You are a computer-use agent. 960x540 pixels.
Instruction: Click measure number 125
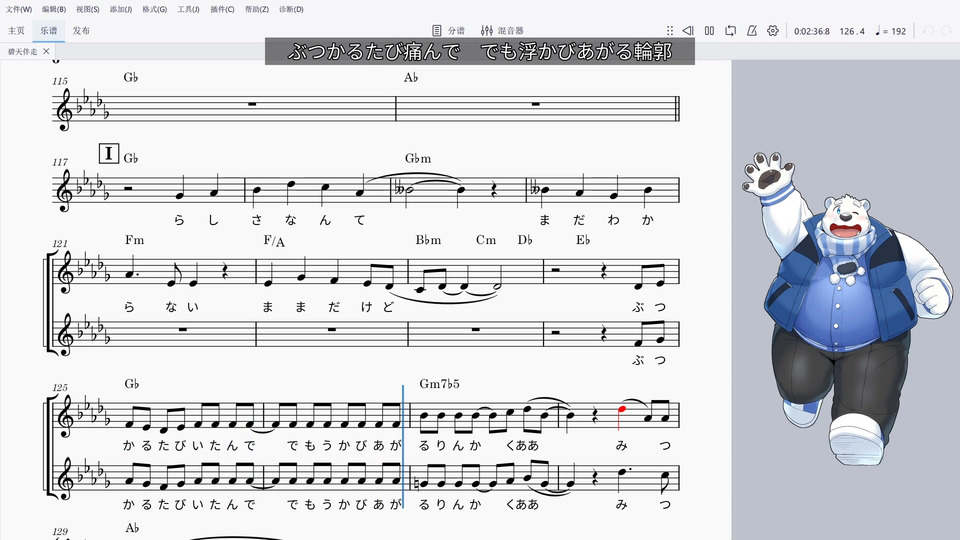coord(59,388)
